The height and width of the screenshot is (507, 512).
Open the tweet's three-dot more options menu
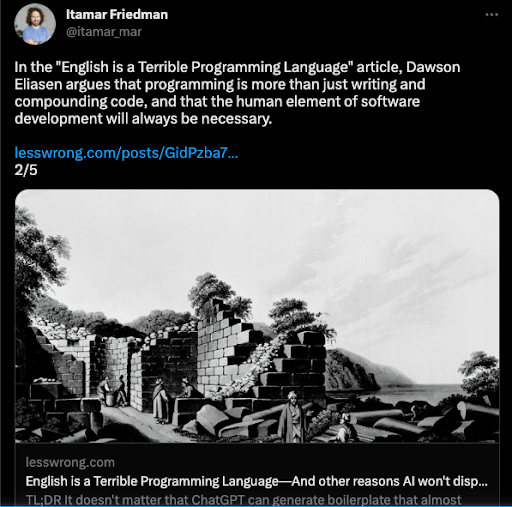click(491, 15)
